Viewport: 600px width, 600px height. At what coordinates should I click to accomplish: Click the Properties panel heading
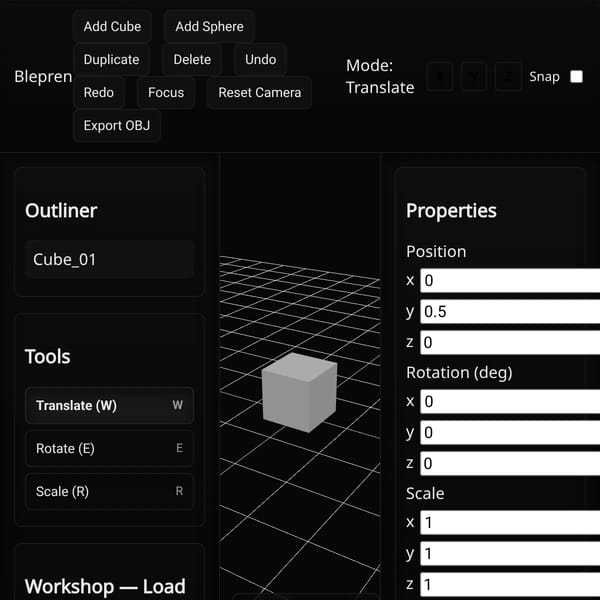tap(451, 210)
